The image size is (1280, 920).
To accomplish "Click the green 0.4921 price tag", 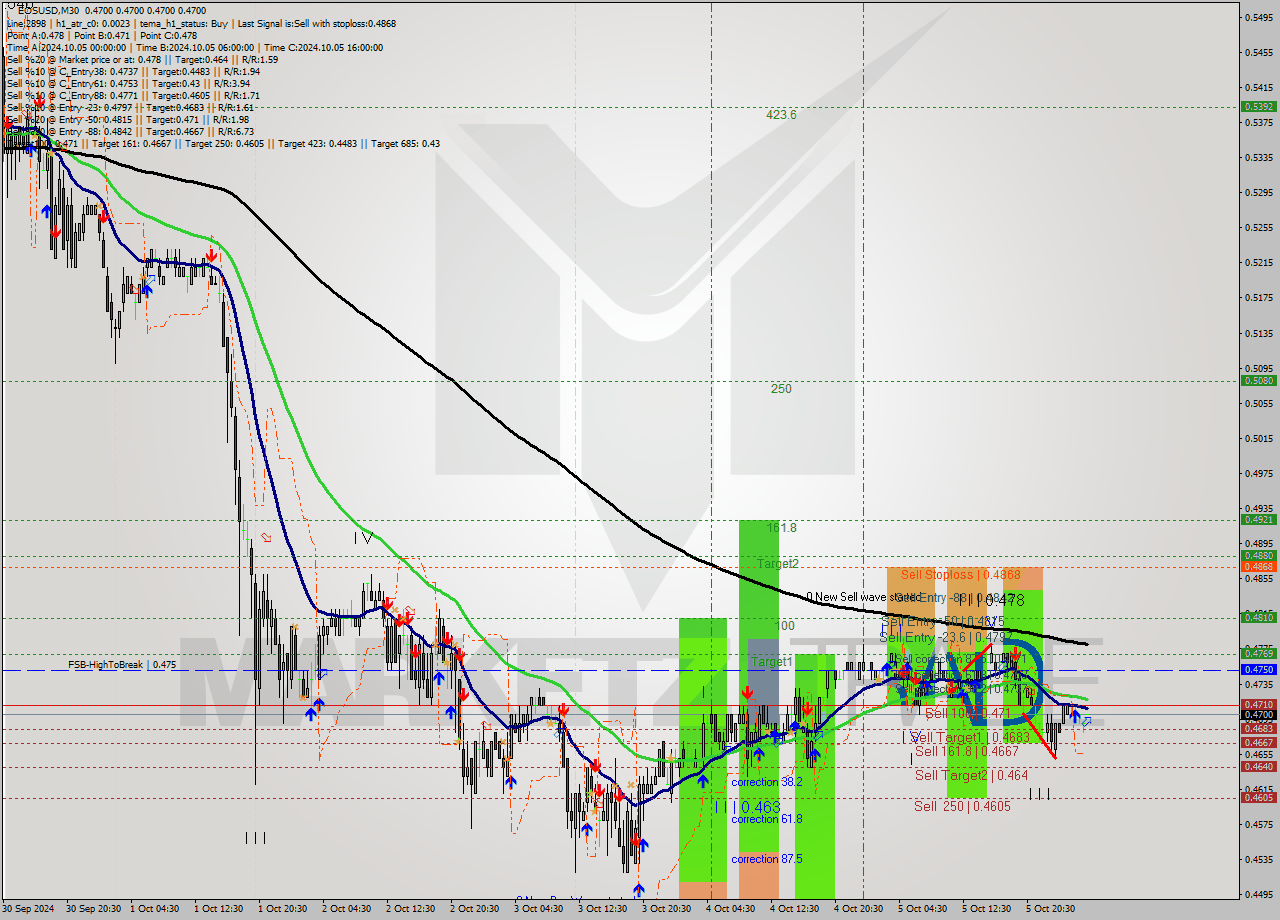I will [x=1258, y=519].
